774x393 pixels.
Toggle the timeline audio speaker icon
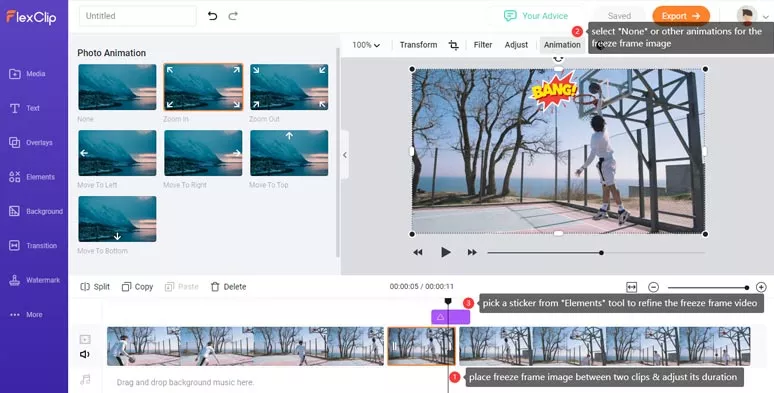click(85, 354)
